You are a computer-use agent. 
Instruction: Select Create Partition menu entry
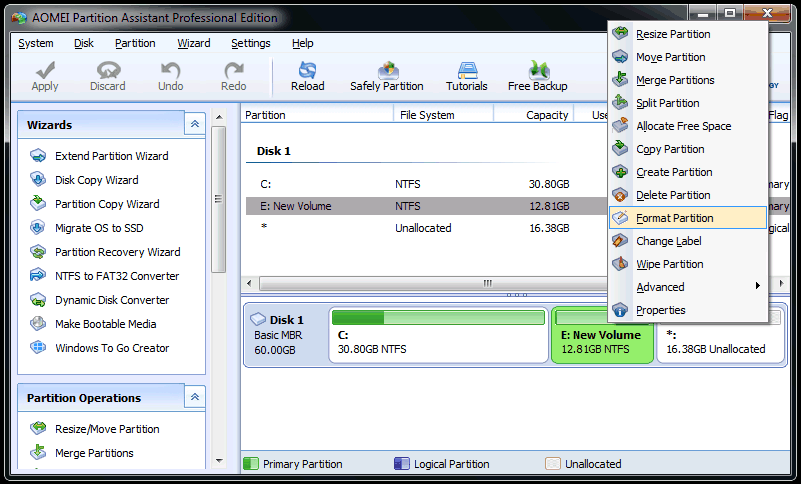click(x=688, y=172)
